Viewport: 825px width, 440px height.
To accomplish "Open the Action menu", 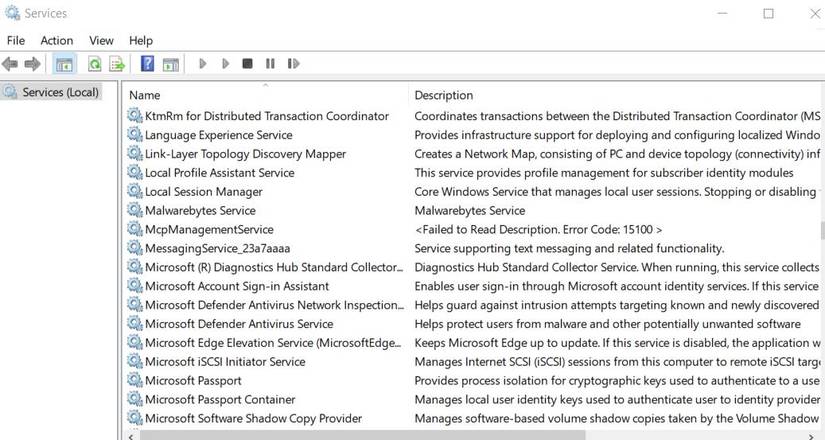I will [x=57, y=41].
